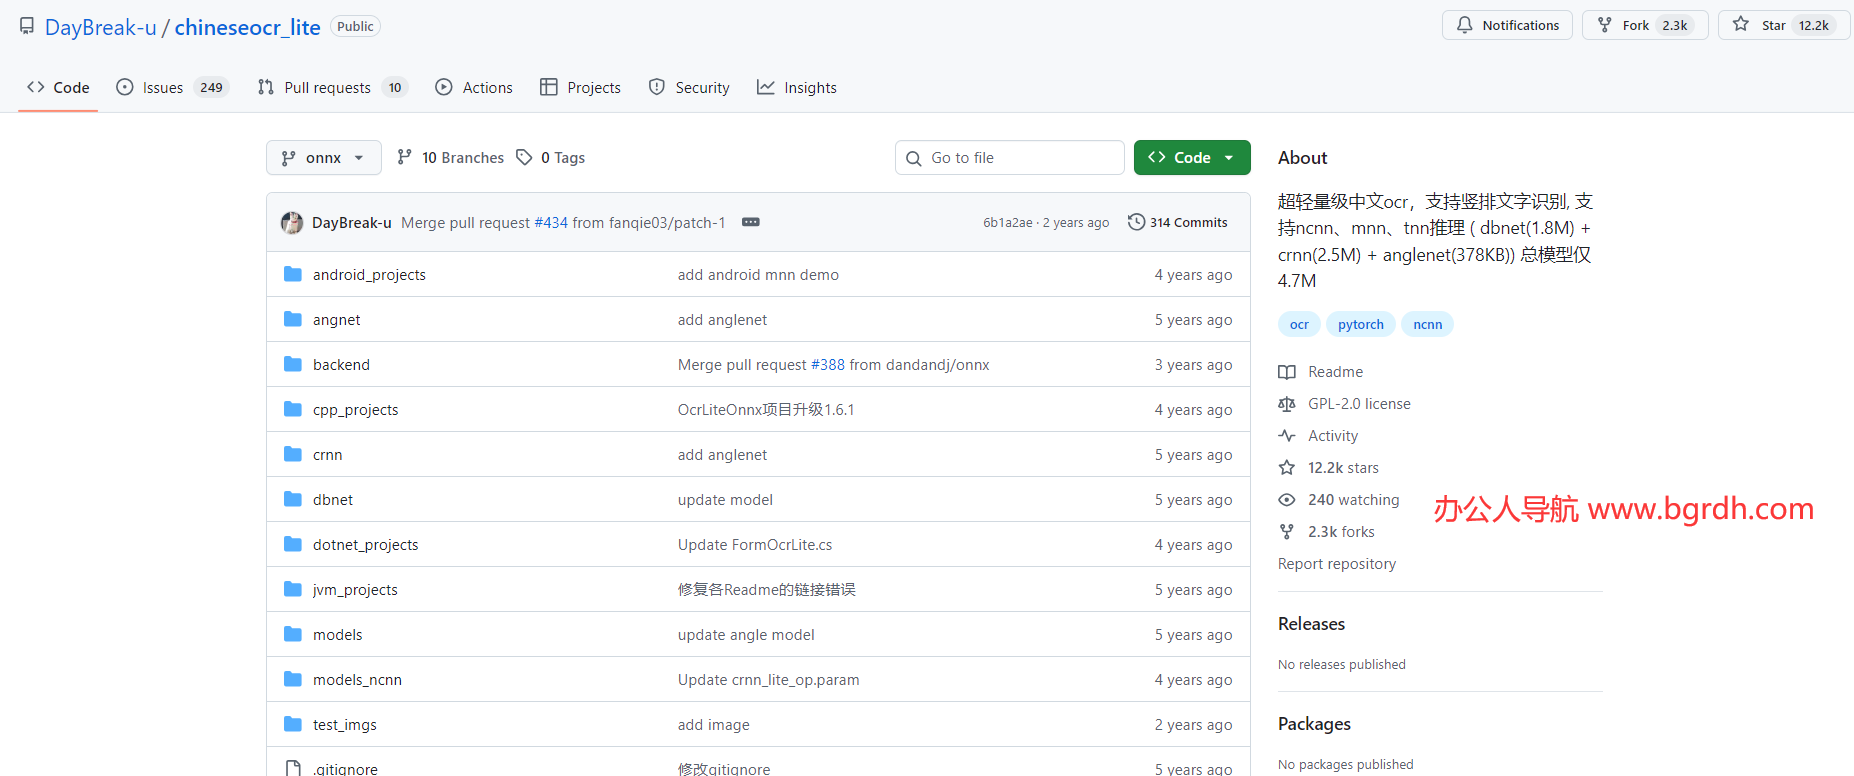Star the repository with the Star button
The image size is (1854, 776).
pyautogui.click(x=1784, y=25)
